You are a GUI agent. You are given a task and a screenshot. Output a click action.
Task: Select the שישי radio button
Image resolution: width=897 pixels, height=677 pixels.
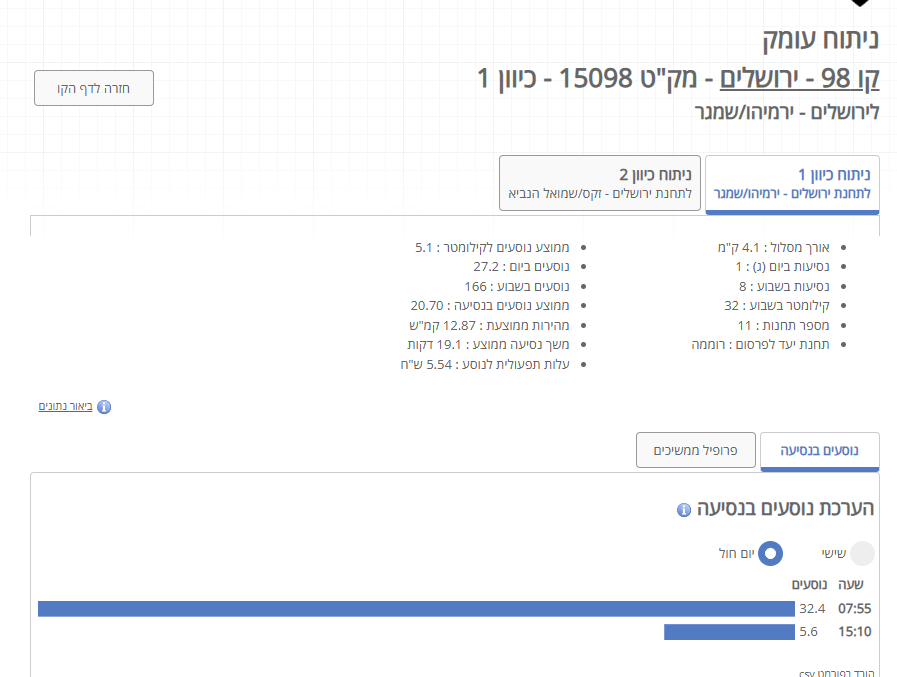862,553
